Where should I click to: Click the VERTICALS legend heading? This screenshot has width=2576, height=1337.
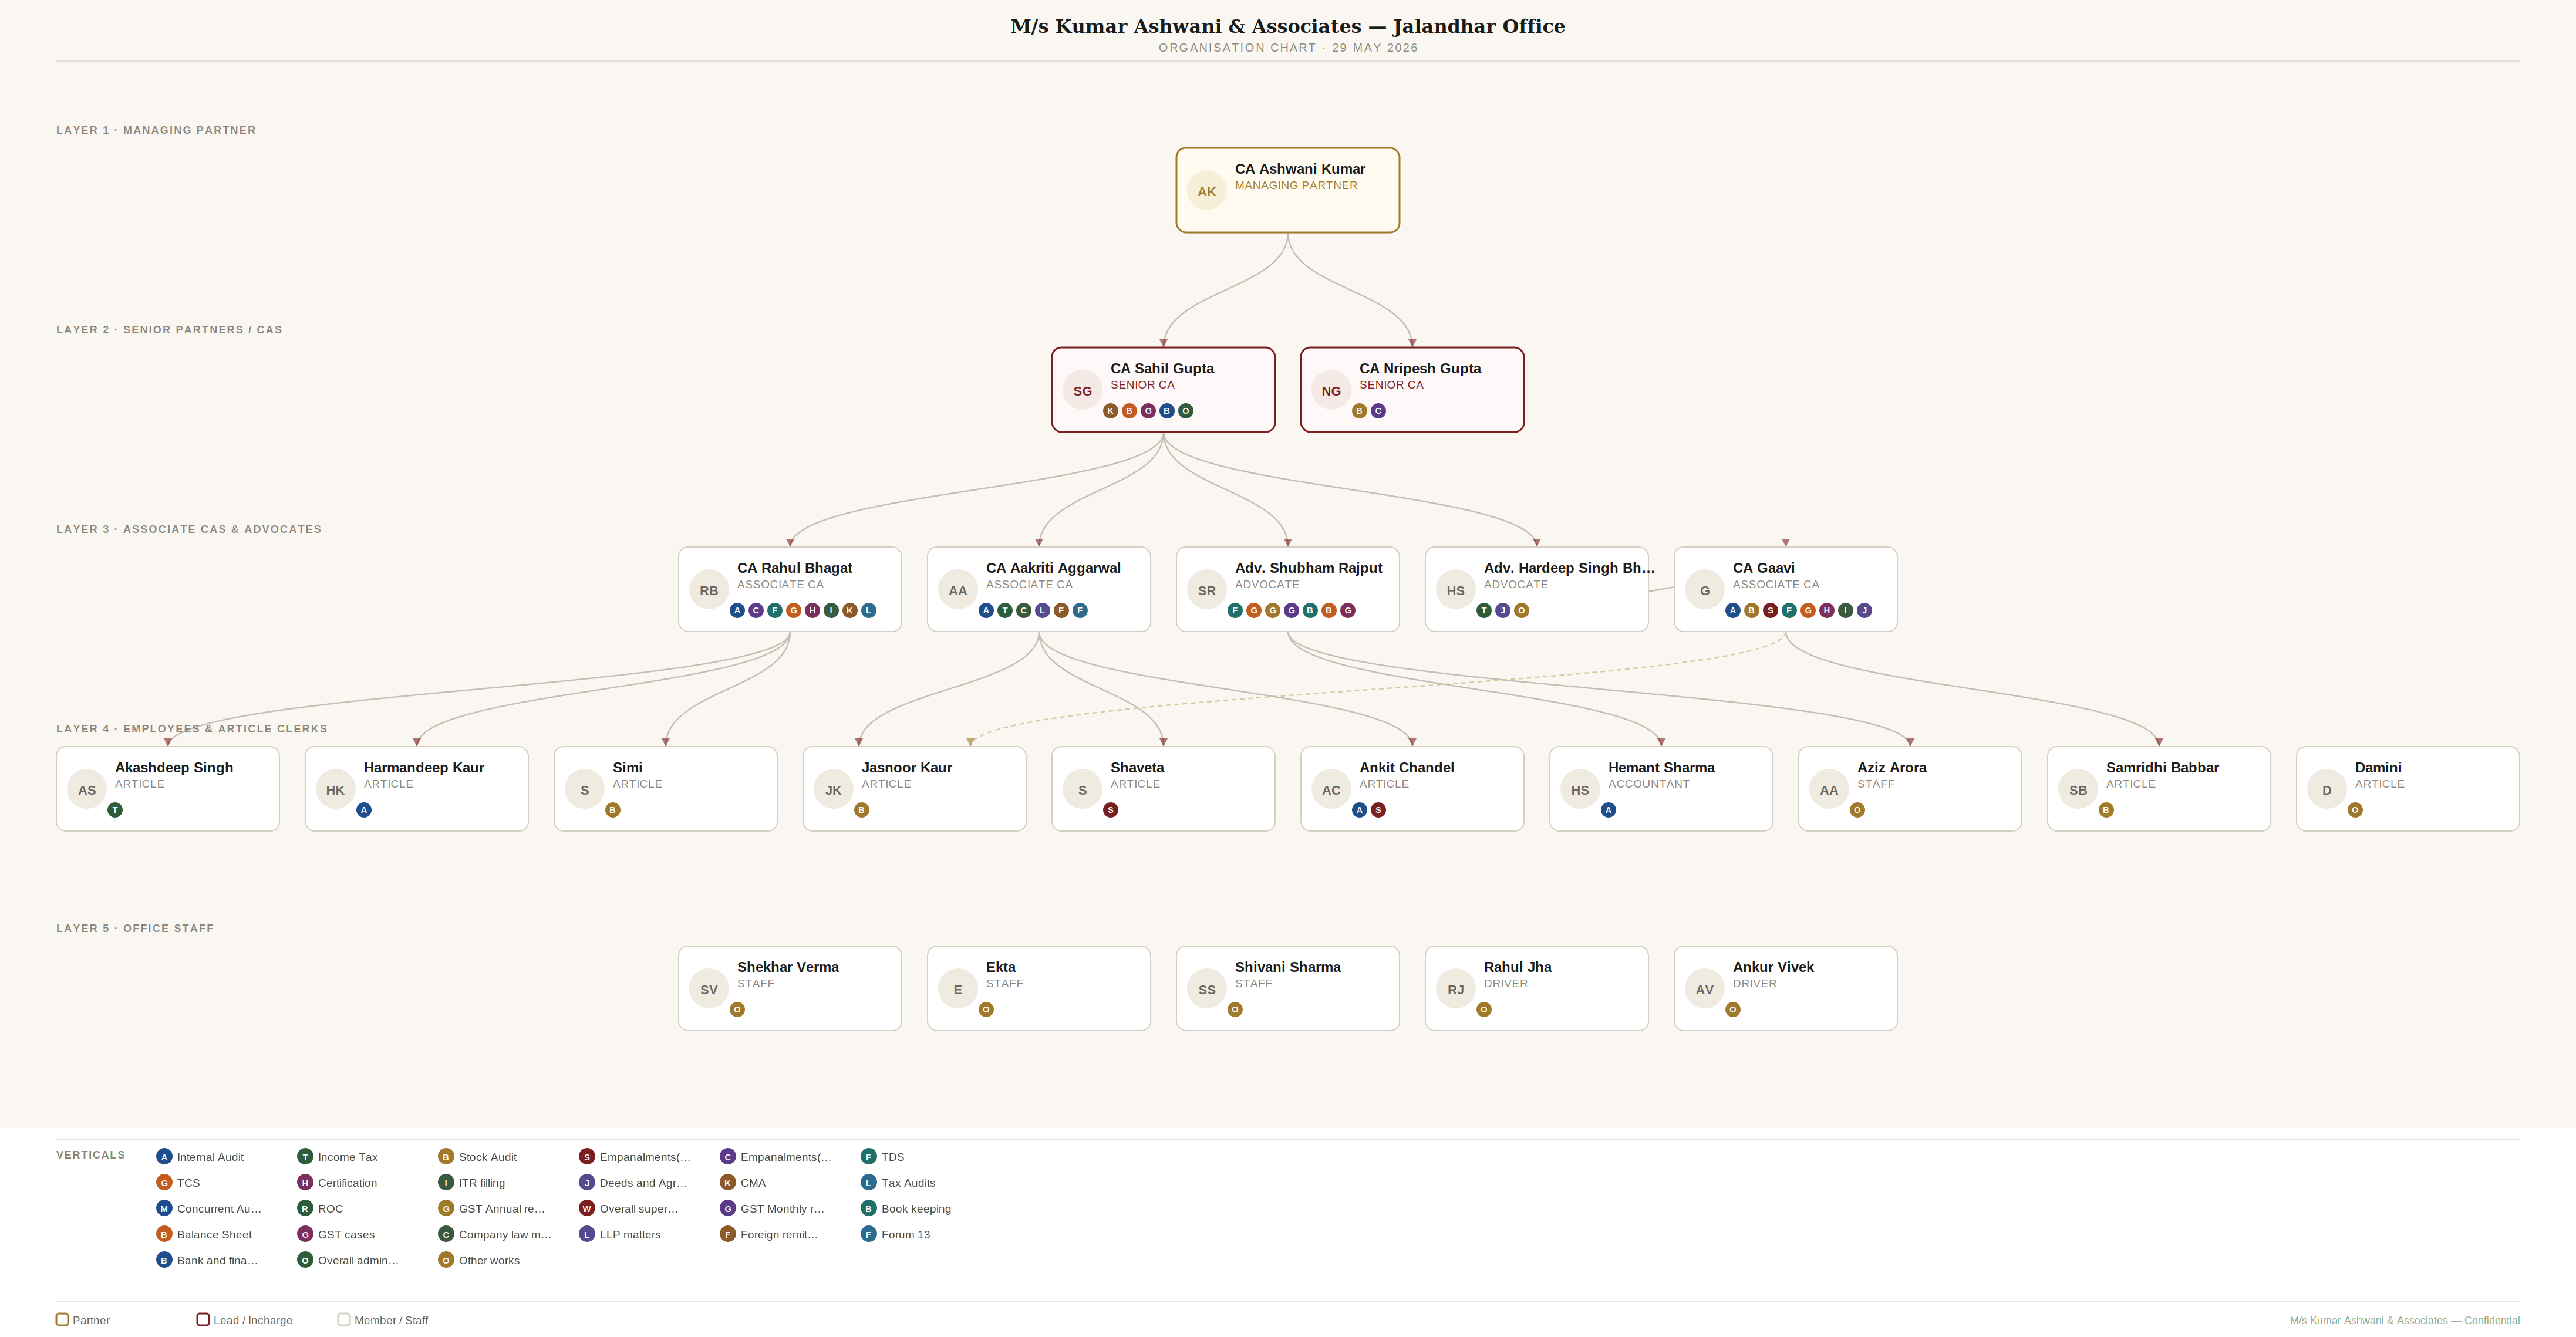pos(91,1155)
